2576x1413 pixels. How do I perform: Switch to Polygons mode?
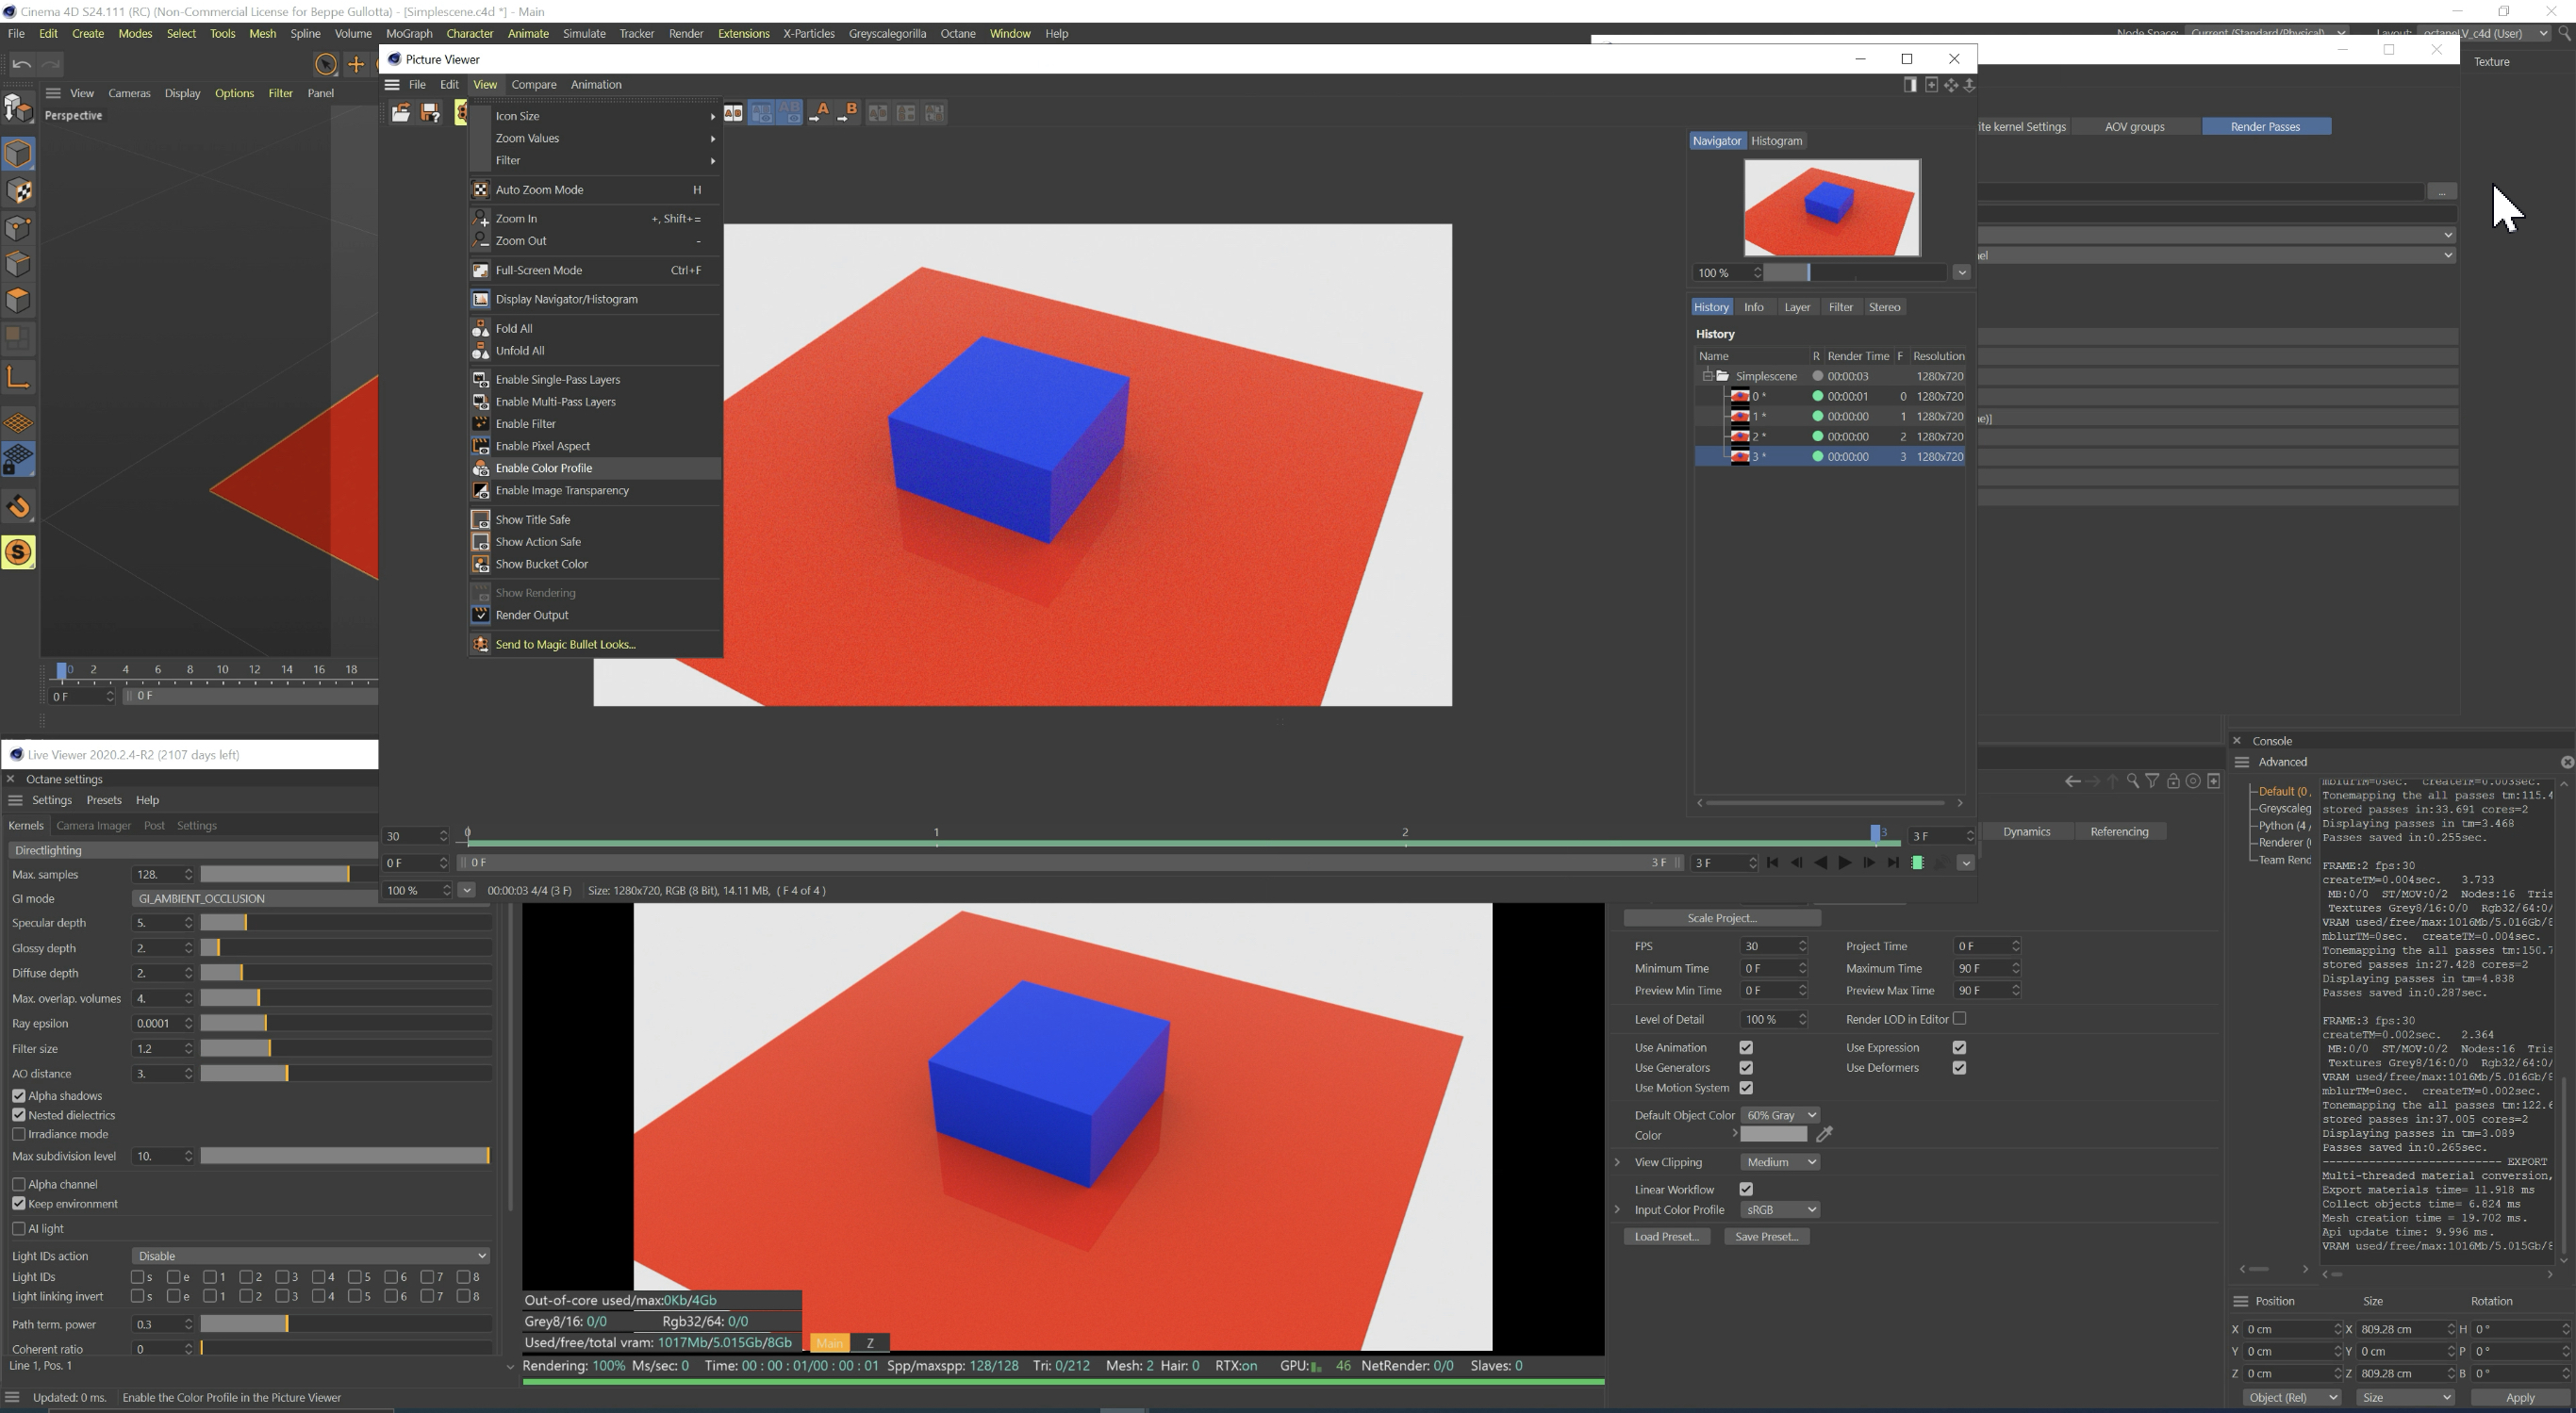[x=18, y=300]
